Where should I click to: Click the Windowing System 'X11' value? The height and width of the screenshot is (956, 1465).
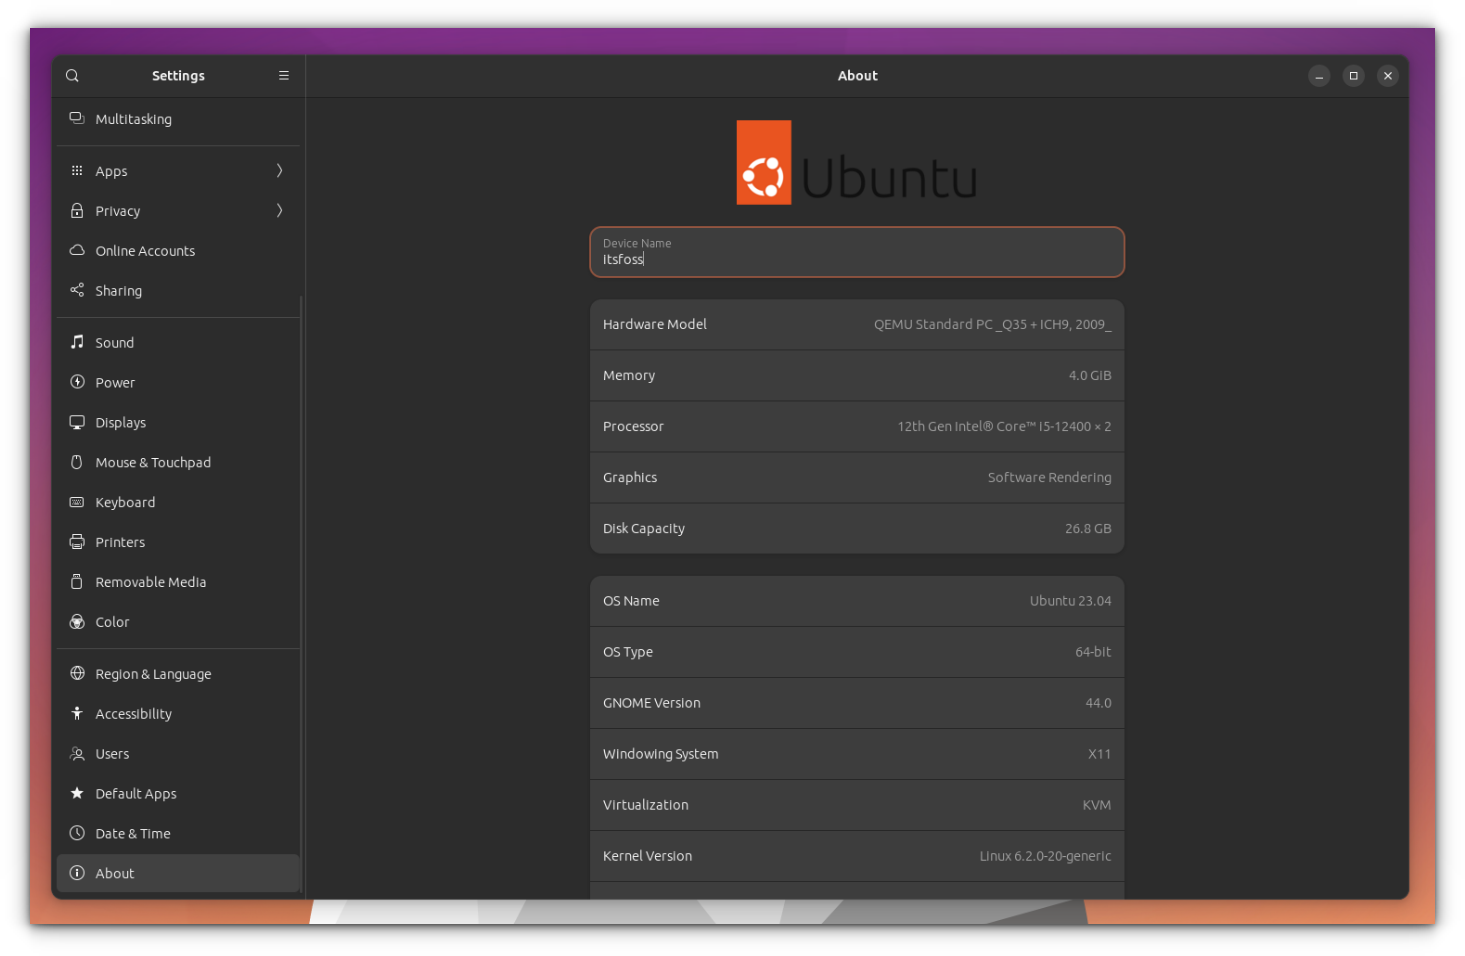[x=1100, y=754]
